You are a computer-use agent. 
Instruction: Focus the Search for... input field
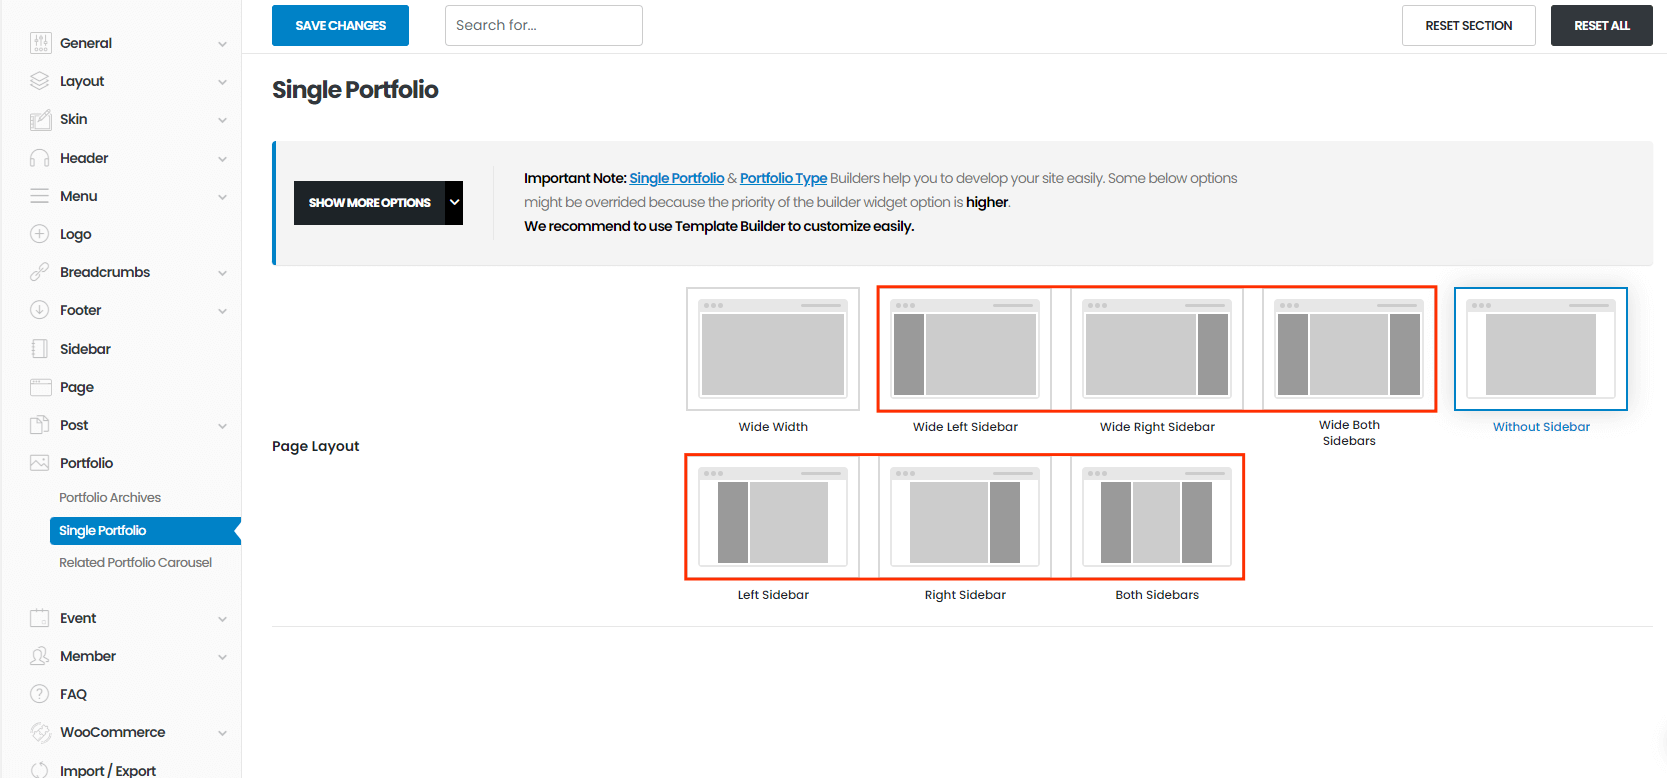point(543,26)
